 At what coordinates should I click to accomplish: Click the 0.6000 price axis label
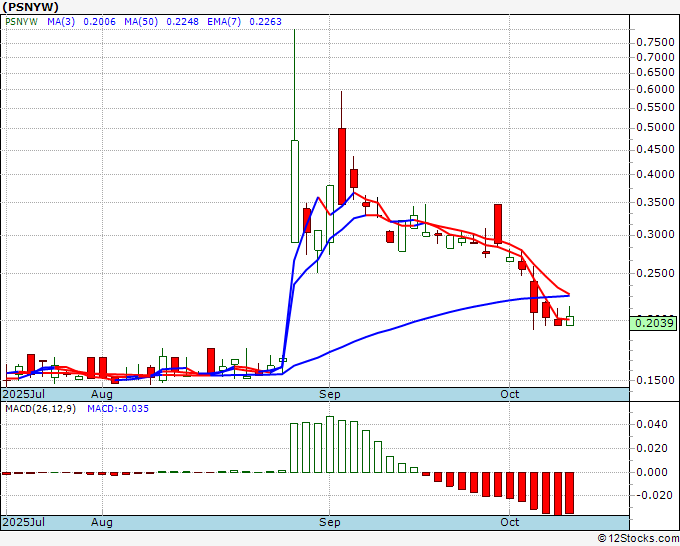click(x=655, y=89)
